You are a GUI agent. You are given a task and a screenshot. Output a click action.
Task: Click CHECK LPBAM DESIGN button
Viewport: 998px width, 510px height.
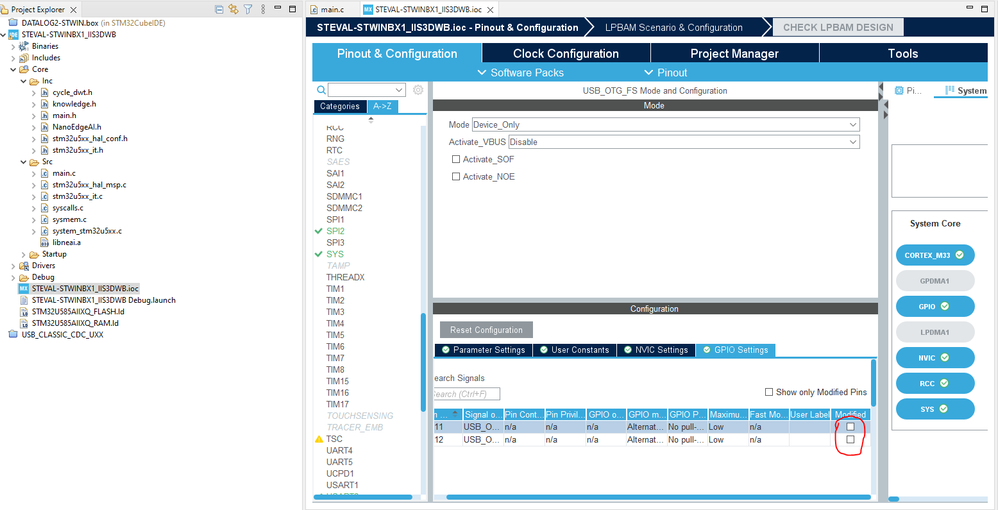click(x=838, y=27)
